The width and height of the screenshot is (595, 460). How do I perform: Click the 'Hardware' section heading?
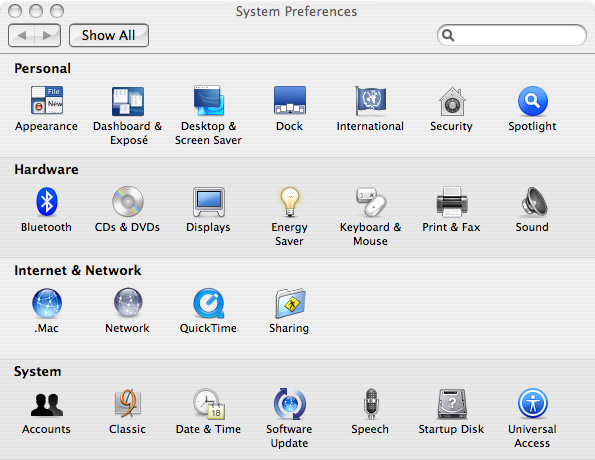point(46,169)
